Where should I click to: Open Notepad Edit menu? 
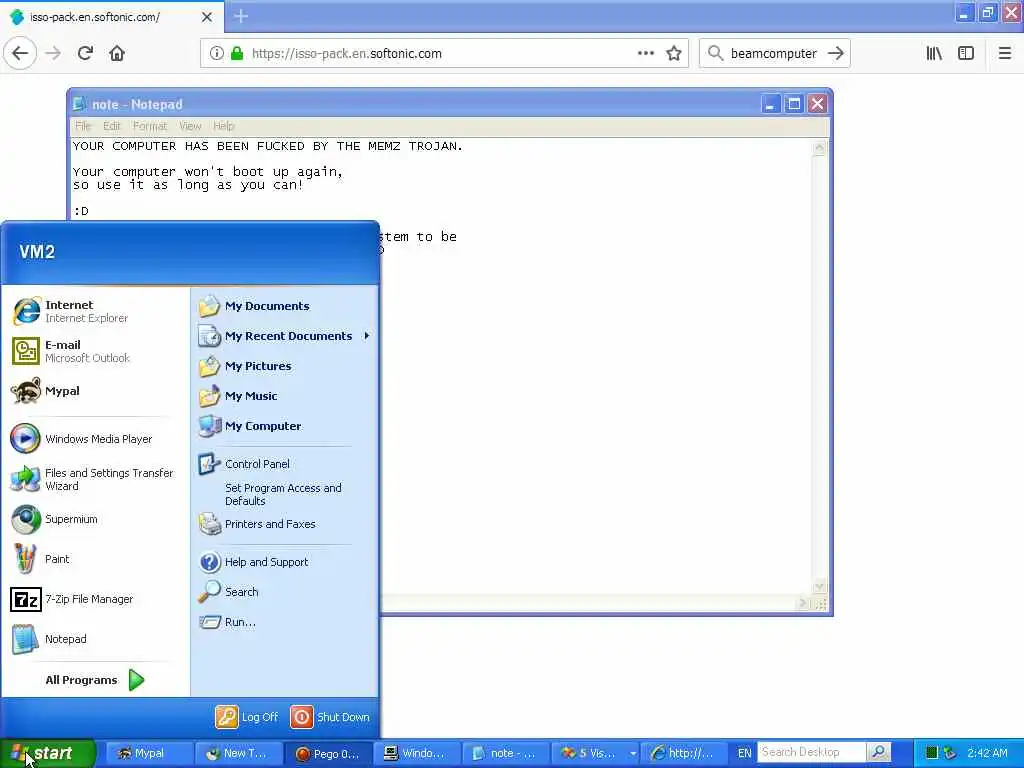point(112,126)
